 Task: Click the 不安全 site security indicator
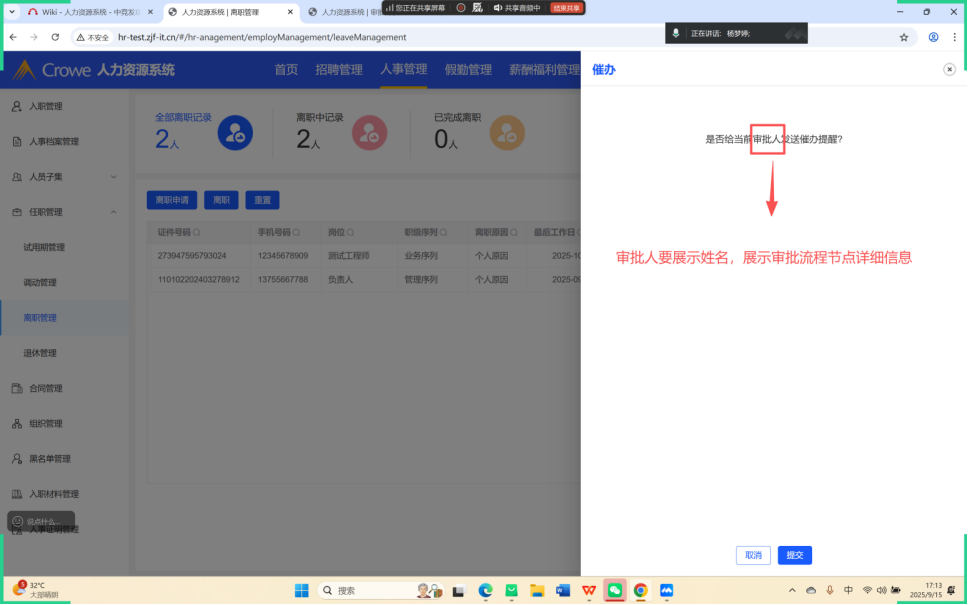click(x=93, y=37)
